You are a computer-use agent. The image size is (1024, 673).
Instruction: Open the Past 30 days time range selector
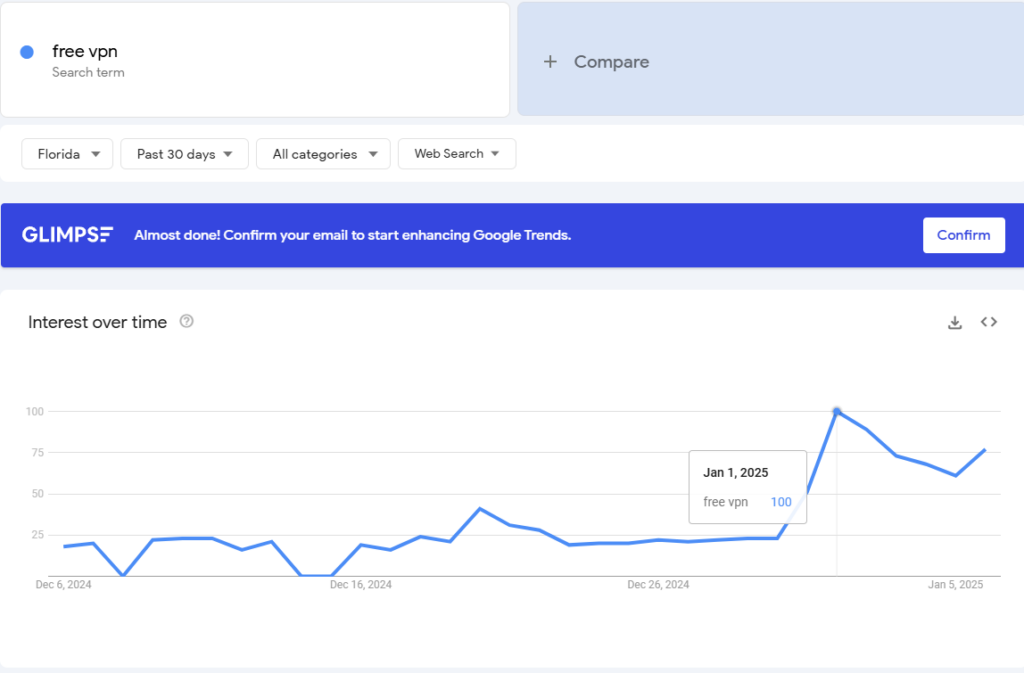(x=184, y=154)
